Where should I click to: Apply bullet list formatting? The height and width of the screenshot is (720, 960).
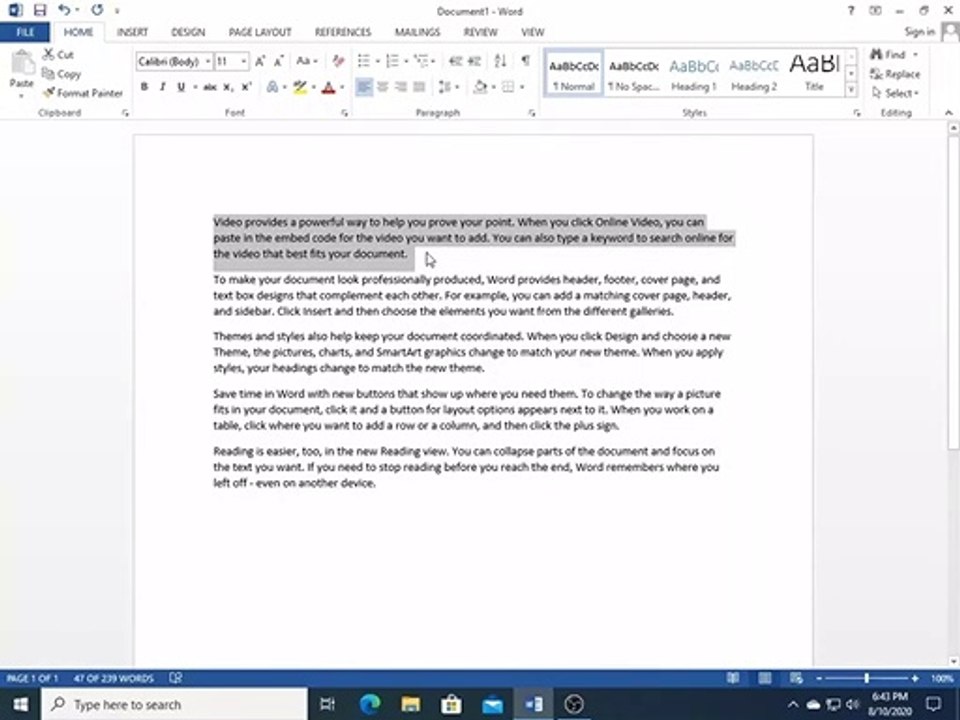click(x=364, y=61)
